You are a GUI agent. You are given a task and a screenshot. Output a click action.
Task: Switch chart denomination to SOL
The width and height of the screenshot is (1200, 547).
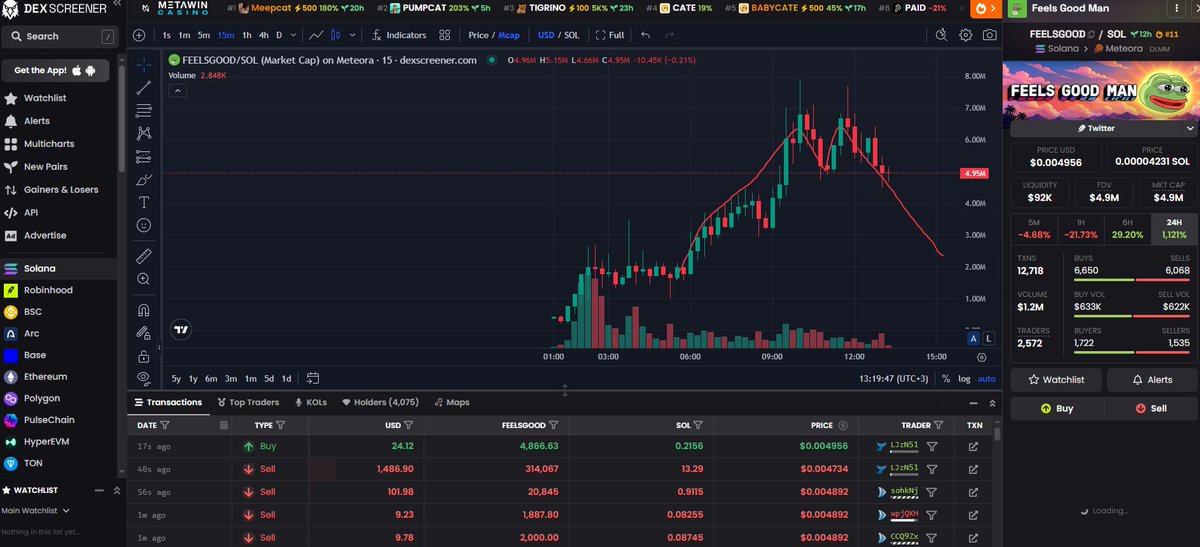coord(572,35)
